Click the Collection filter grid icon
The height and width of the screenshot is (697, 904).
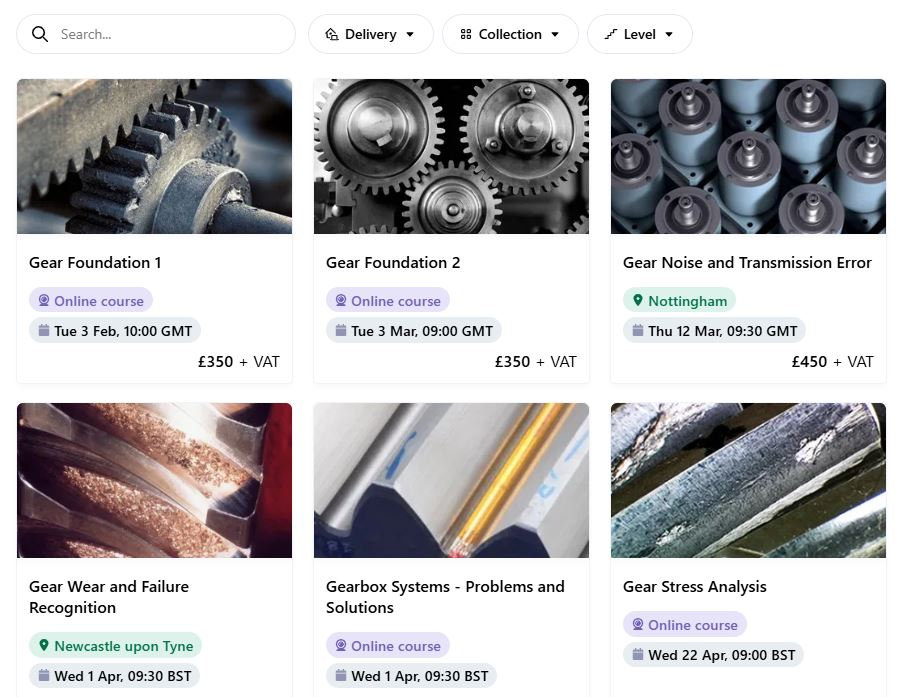pyautogui.click(x=466, y=34)
